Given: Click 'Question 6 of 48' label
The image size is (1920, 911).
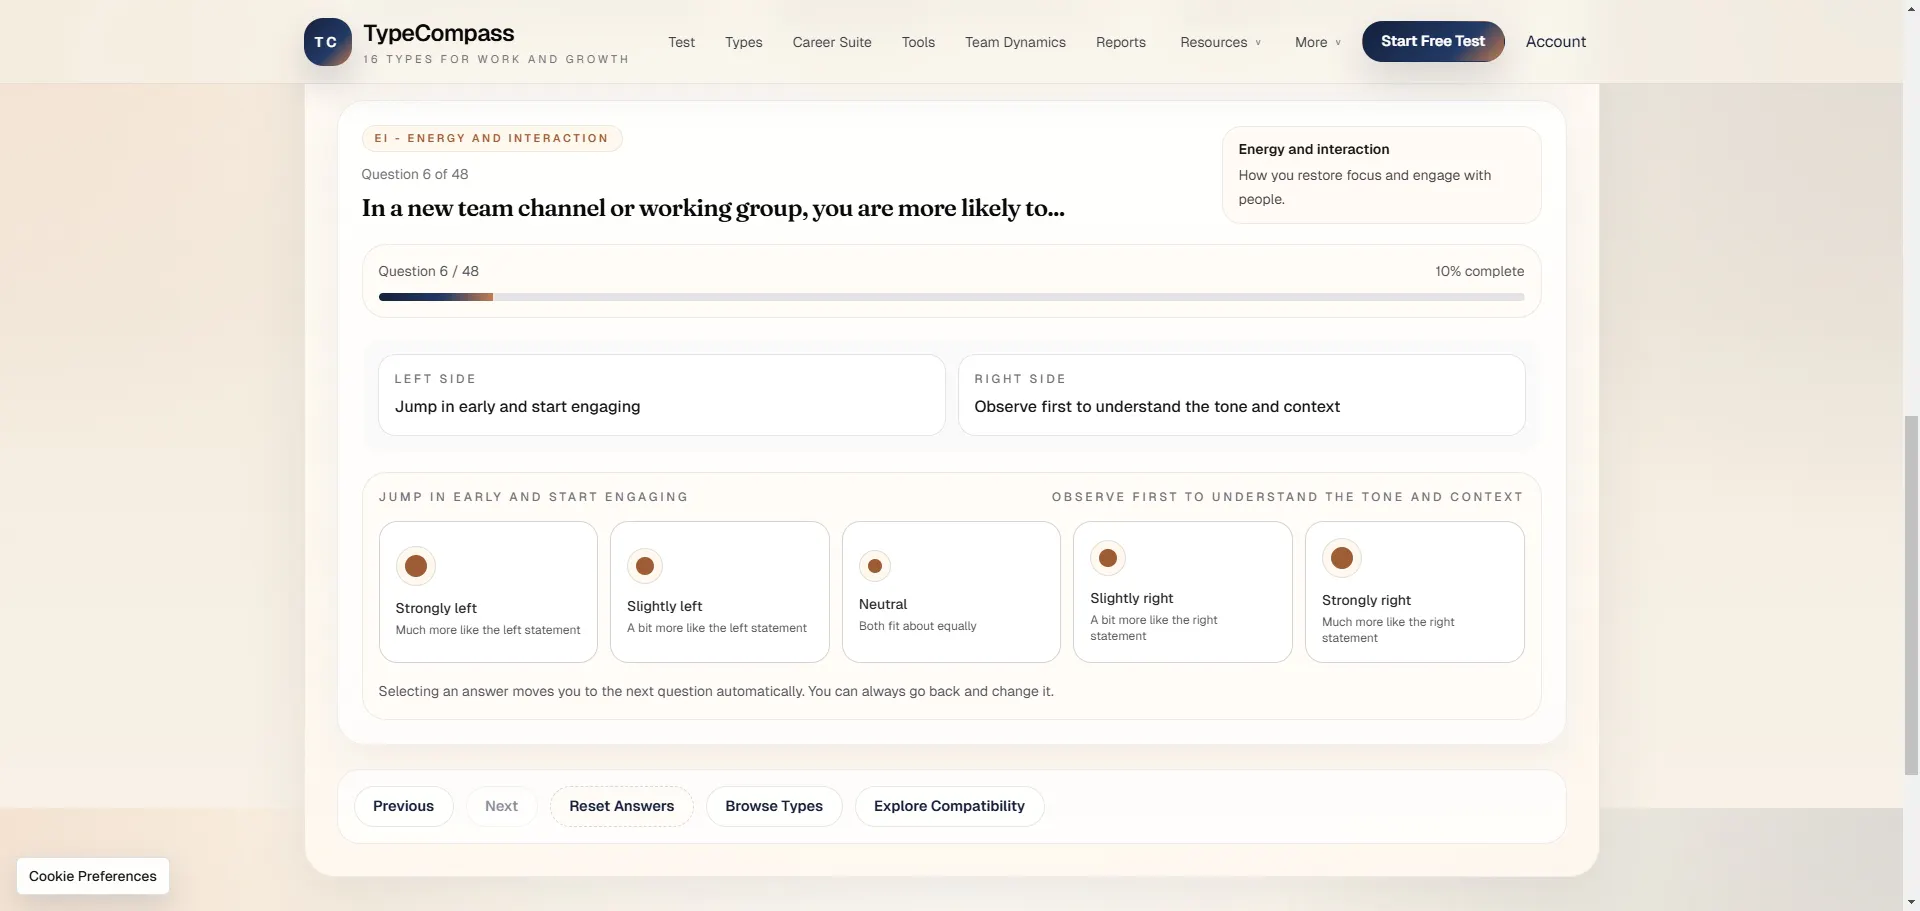Looking at the screenshot, I should (415, 174).
